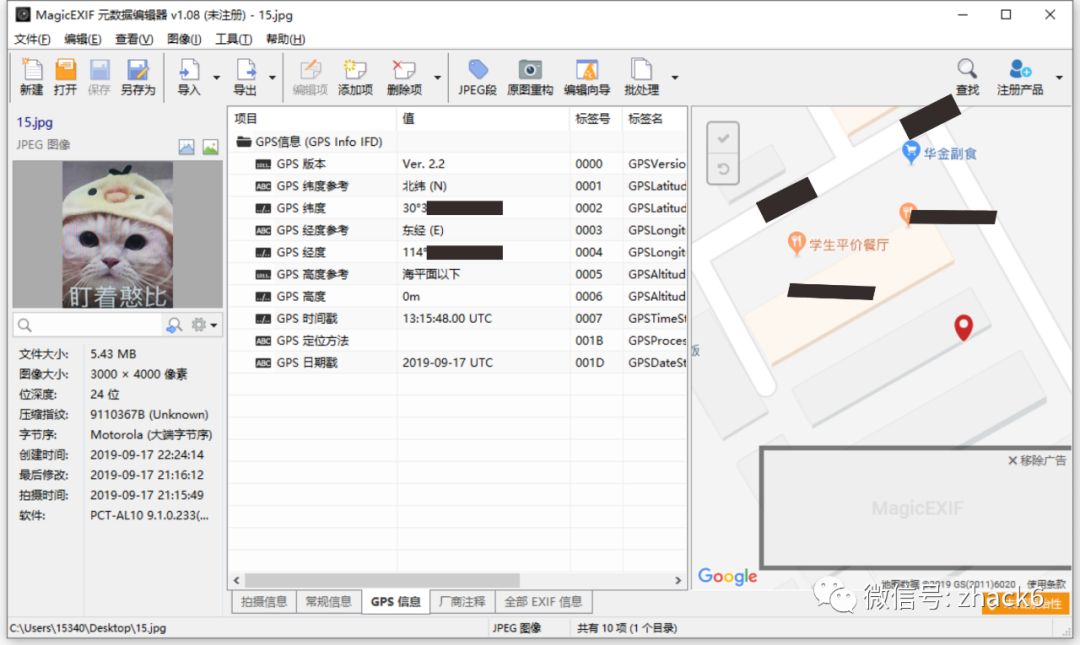Click the green image view icon beside JPEG 图像
Image resolution: width=1080 pixels, height=645 pixels.
click(210, 147)
